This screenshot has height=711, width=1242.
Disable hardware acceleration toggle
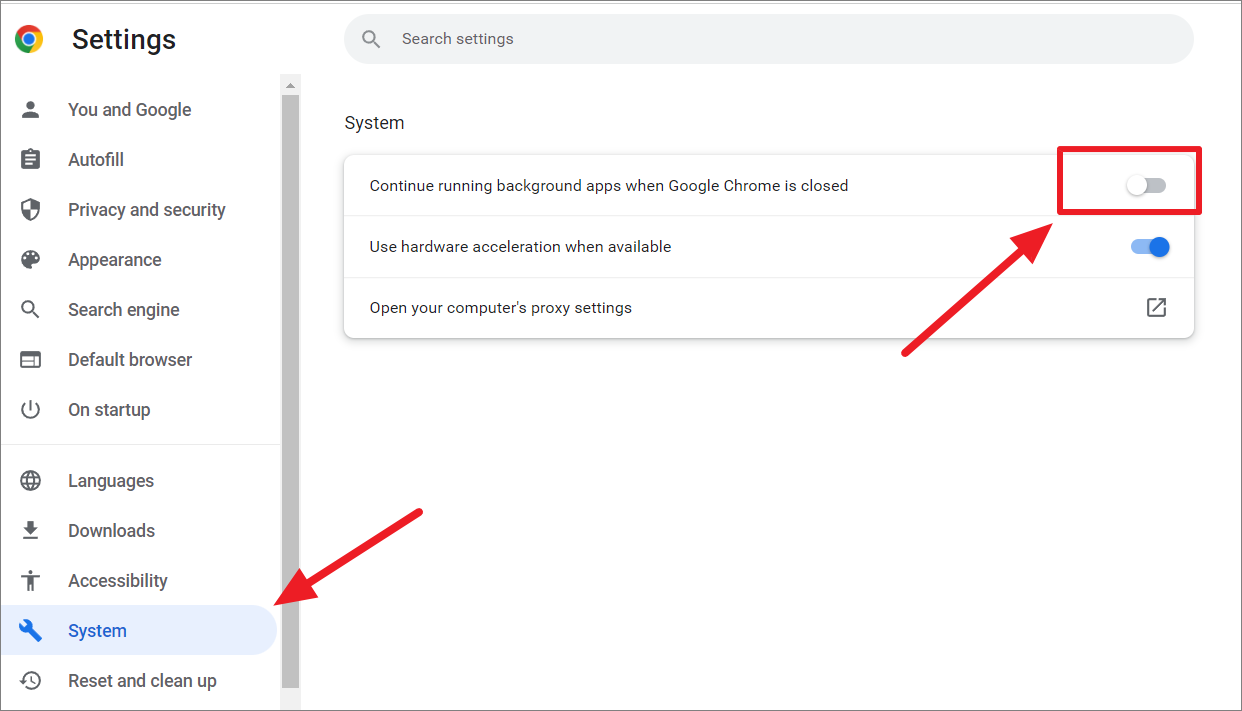click(1150, 246)
